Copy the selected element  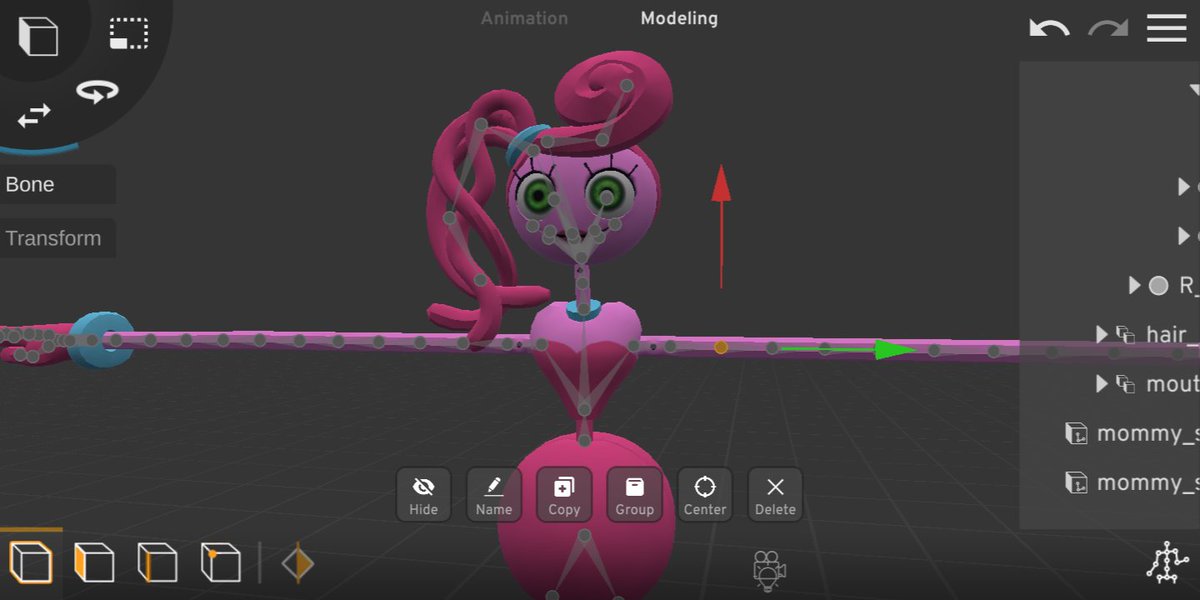click(x=564, y=495)
